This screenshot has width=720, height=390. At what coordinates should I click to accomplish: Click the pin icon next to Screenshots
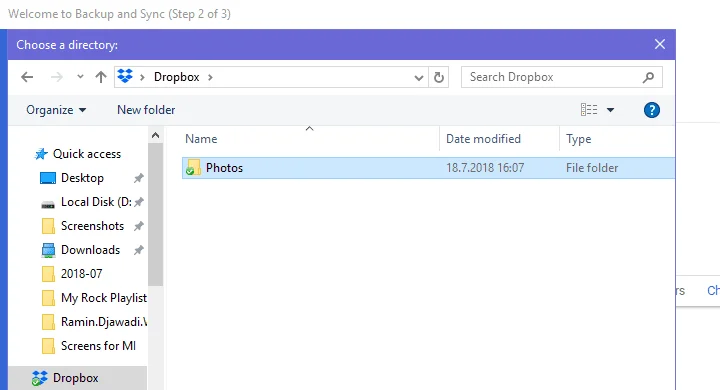[x=139, y=226]
